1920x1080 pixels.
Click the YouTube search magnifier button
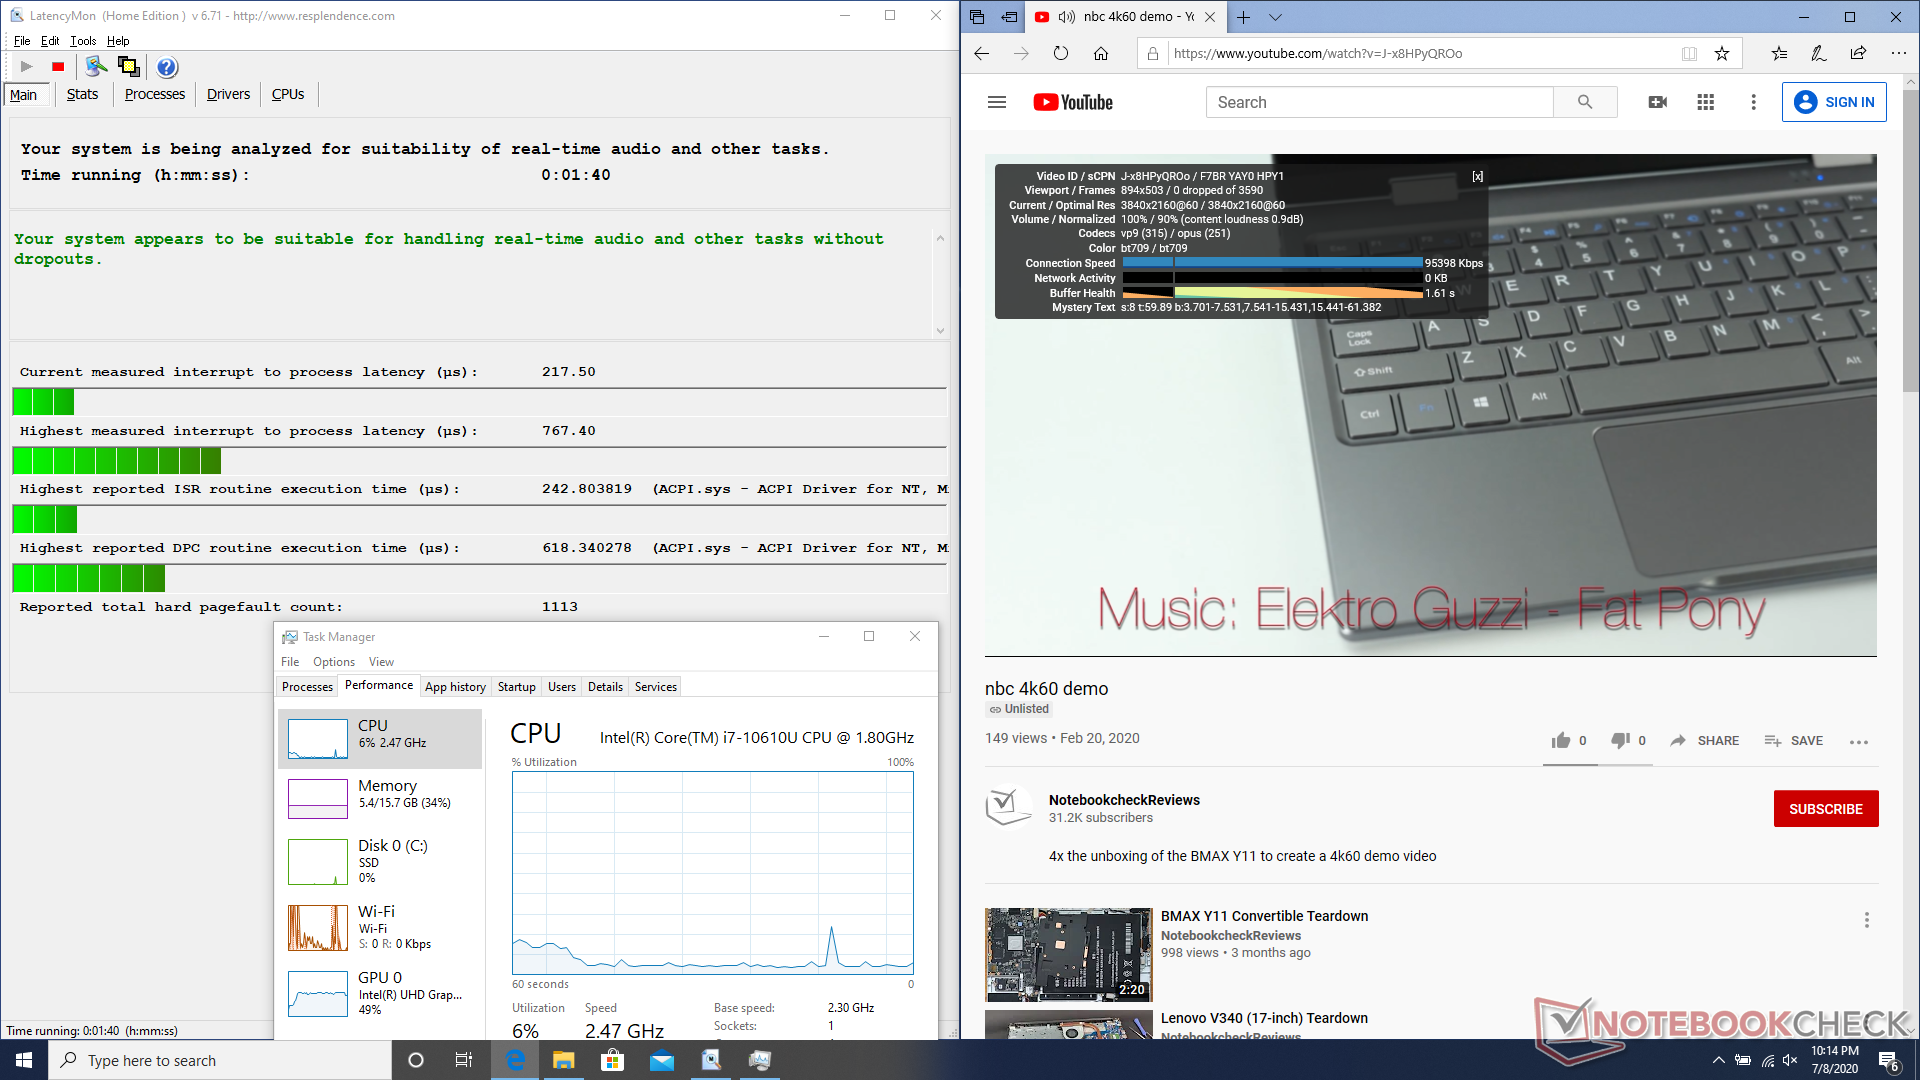[1584, 102]
